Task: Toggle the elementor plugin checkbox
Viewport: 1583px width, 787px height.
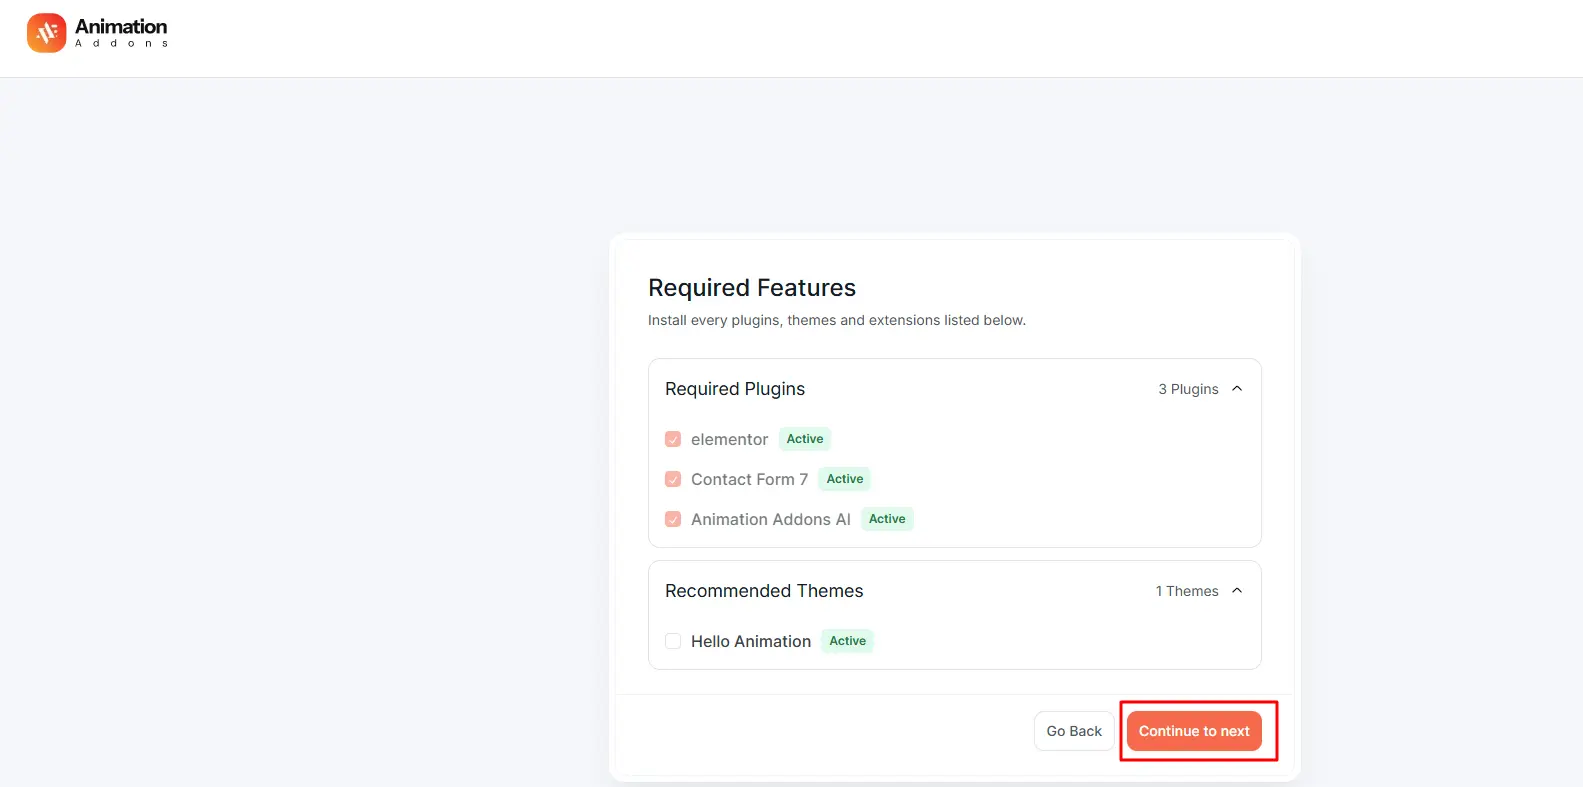Action: pyautogui.click(x=673, y=439)
